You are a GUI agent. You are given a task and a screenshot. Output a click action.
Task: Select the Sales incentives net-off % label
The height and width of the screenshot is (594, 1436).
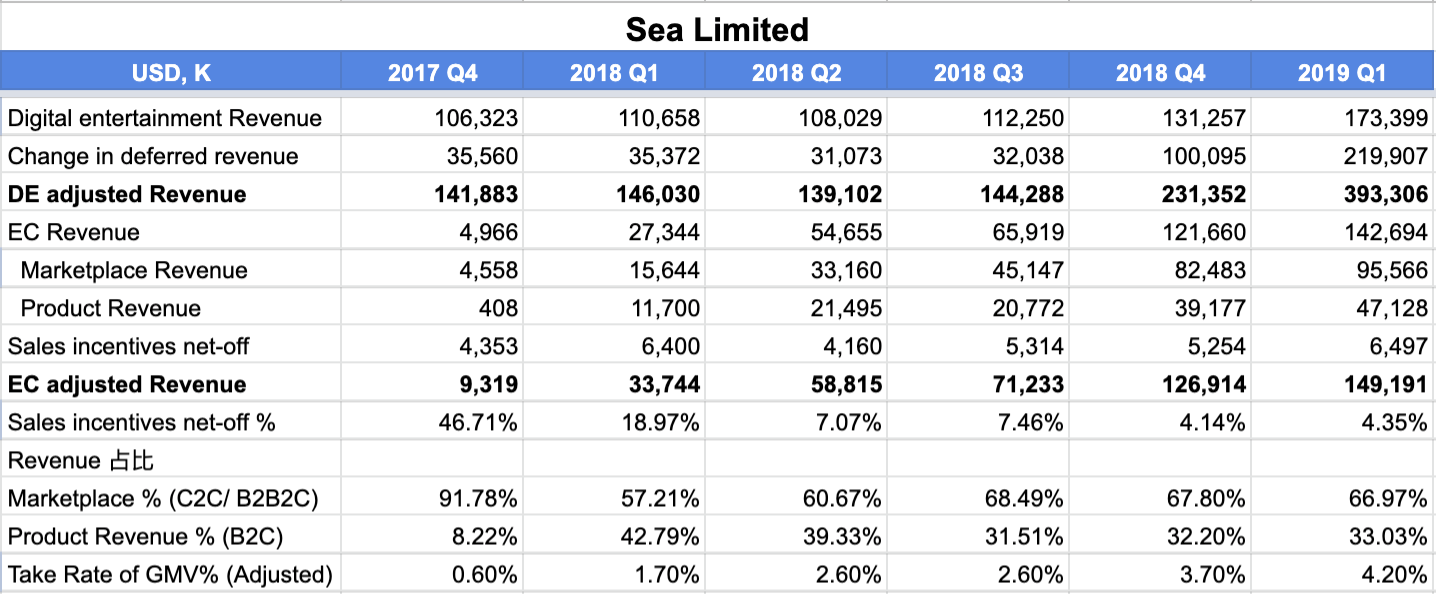point(171,422)
